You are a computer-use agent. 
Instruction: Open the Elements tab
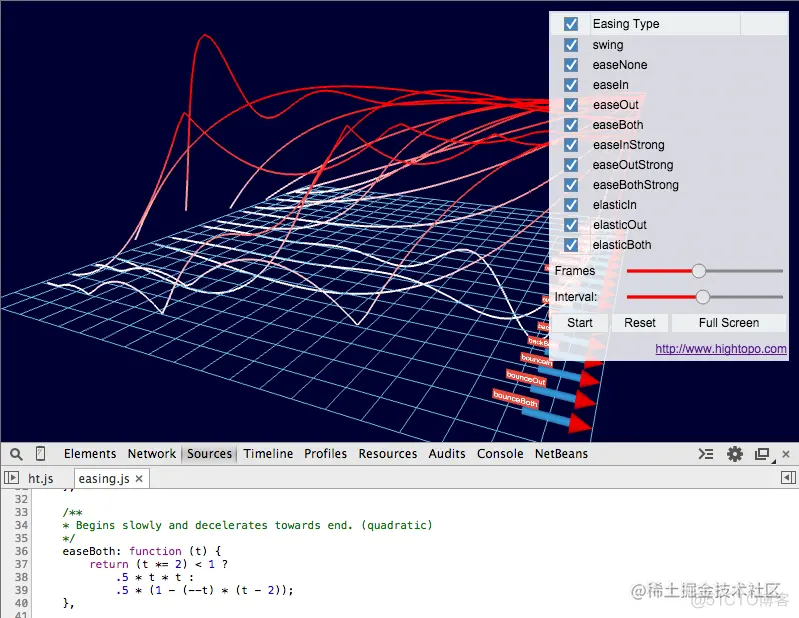click(90, 453)
